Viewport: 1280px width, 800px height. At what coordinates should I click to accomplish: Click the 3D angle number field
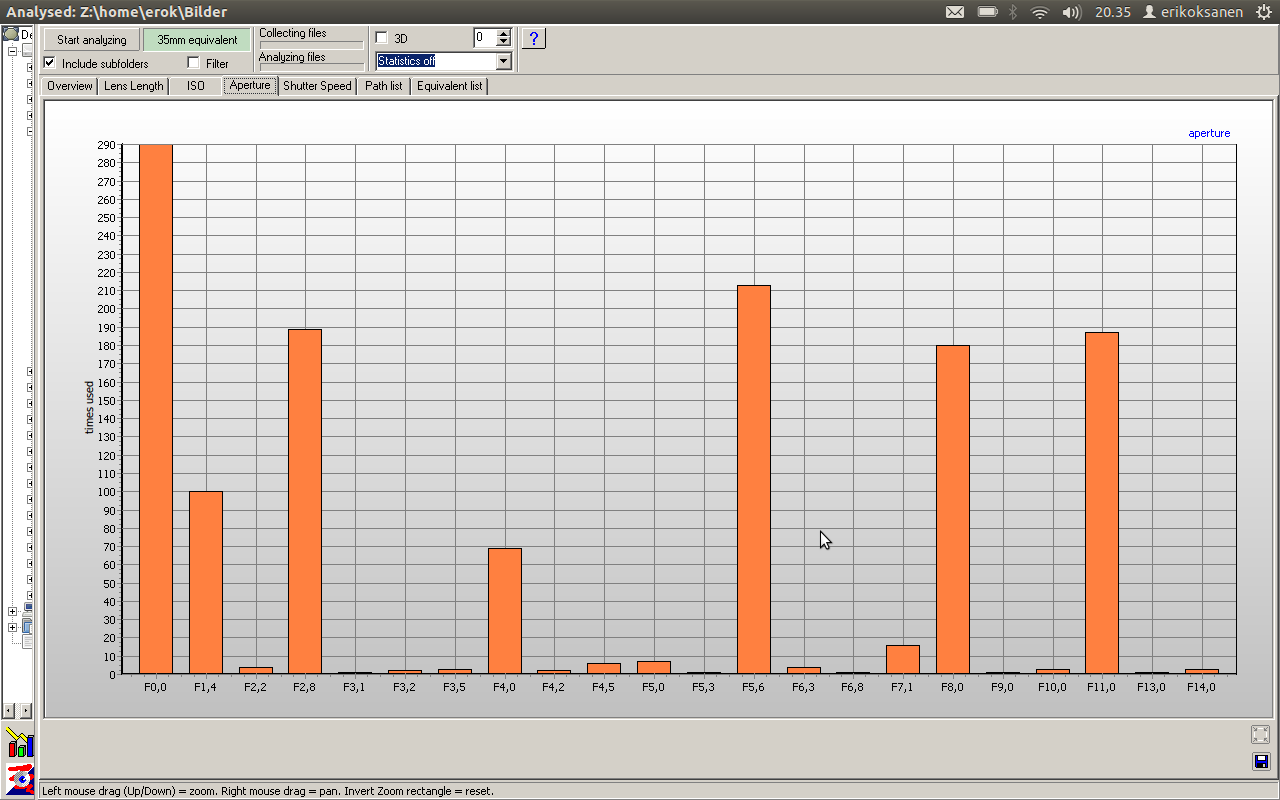click(x=484, y=38)
